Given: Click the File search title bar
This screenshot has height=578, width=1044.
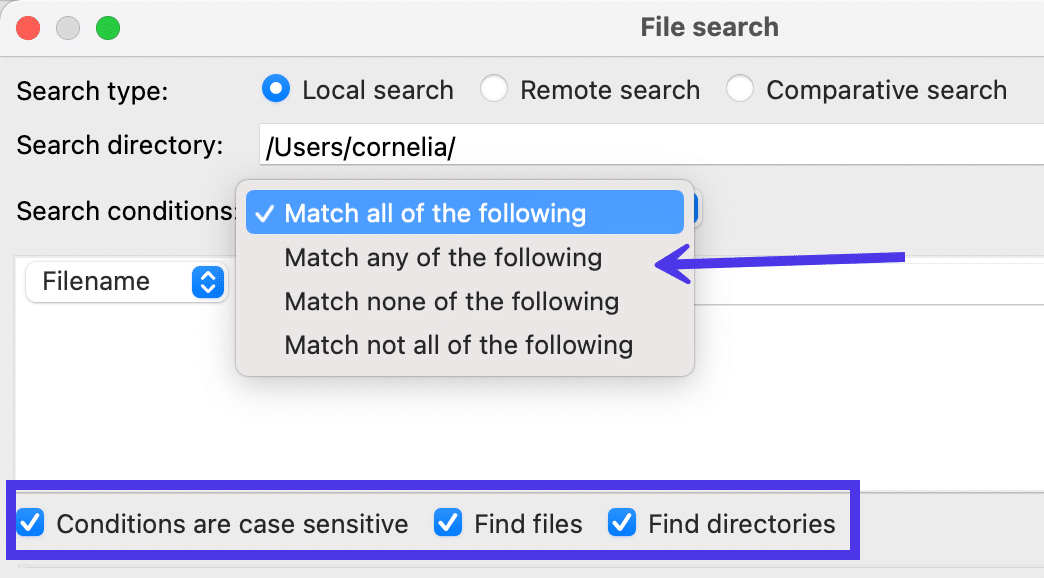Looking at the screenshot, I should (x=710, y=27).
